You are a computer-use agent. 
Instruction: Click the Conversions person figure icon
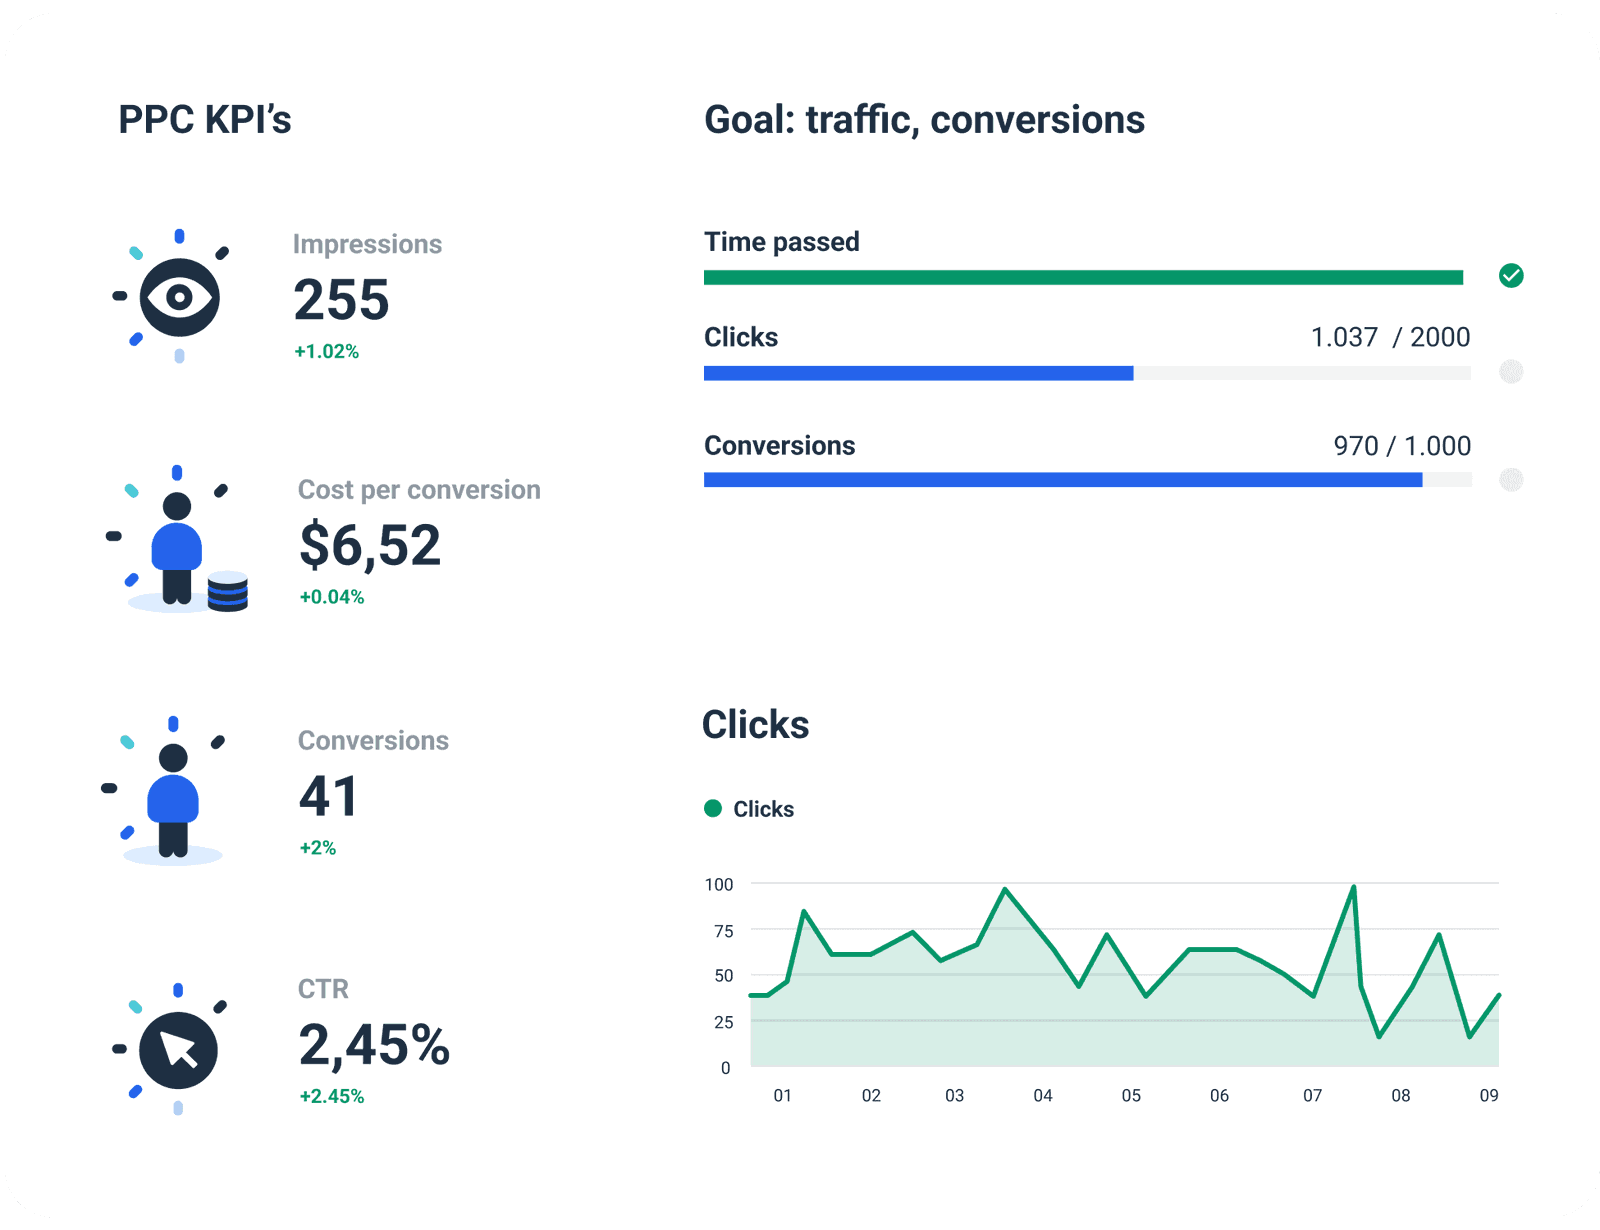(x=175, y=800)
